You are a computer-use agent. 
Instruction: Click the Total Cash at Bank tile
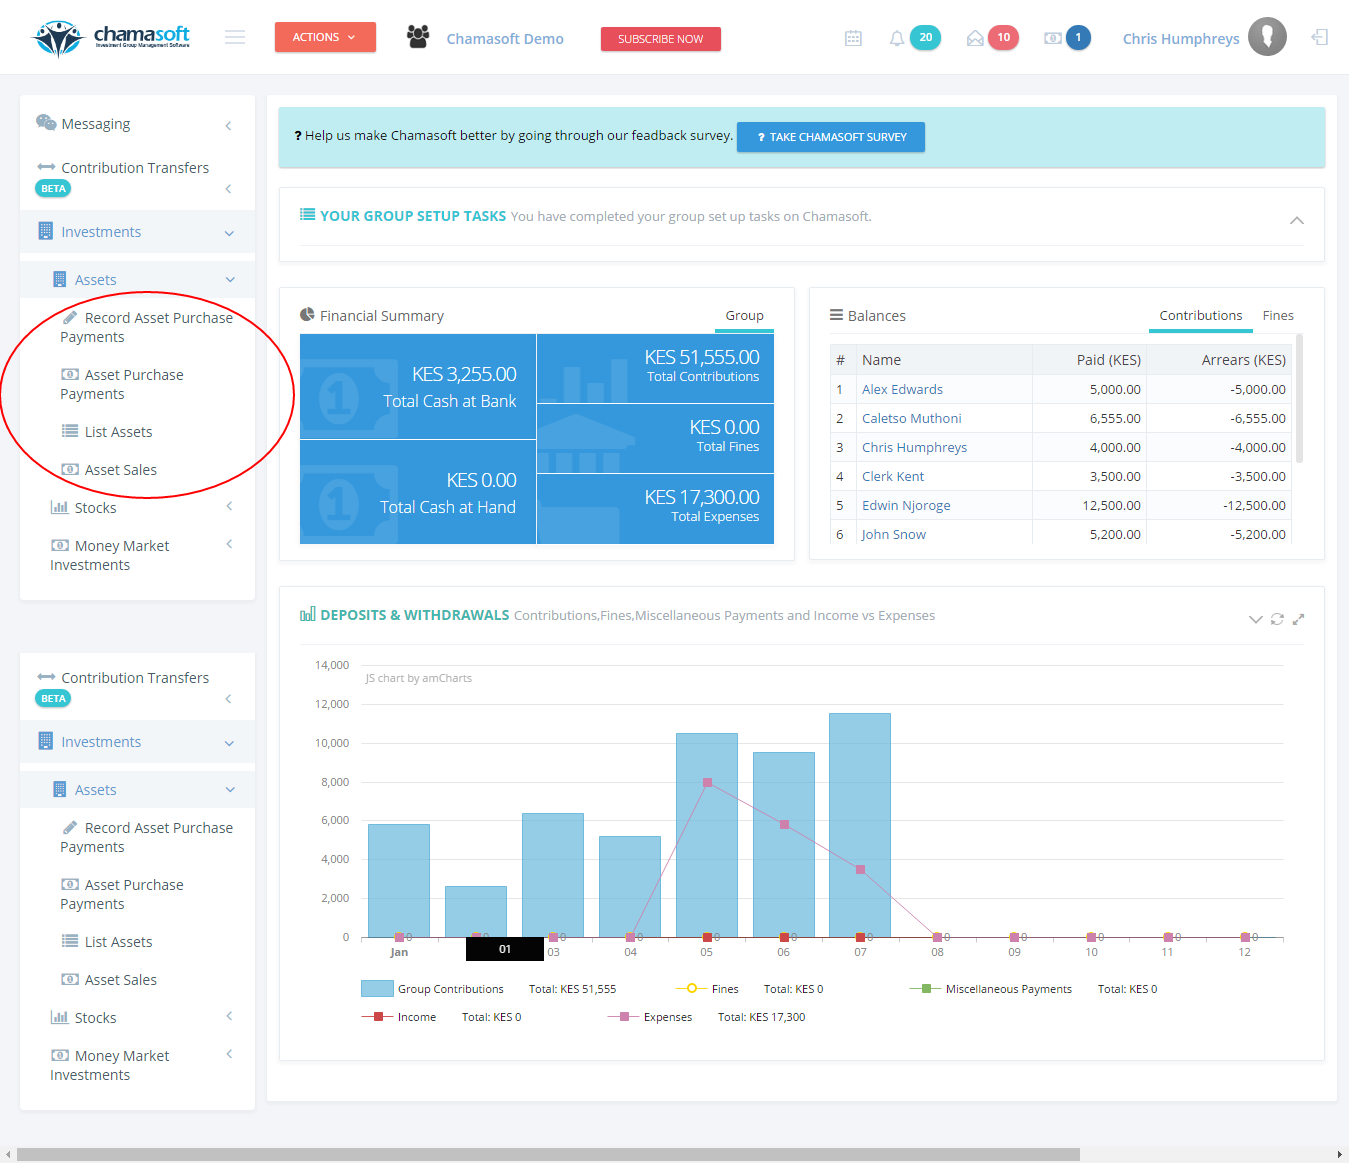[418, 387]
